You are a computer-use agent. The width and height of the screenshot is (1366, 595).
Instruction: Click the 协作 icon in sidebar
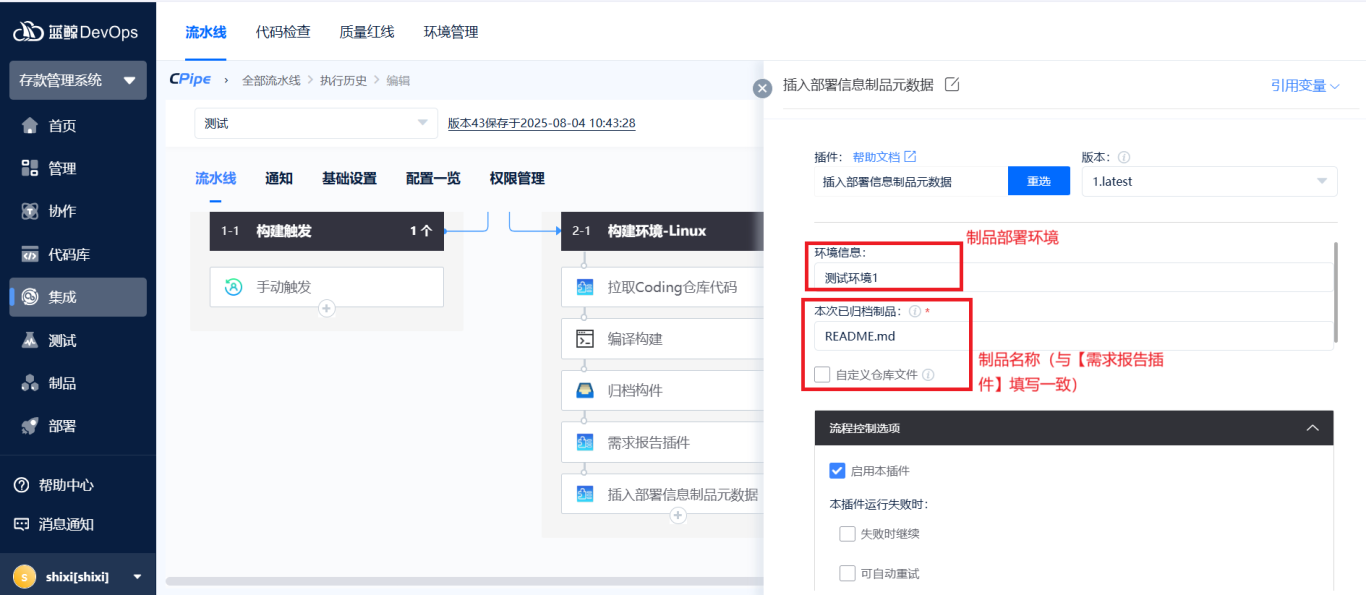click(x=30, y=211)
